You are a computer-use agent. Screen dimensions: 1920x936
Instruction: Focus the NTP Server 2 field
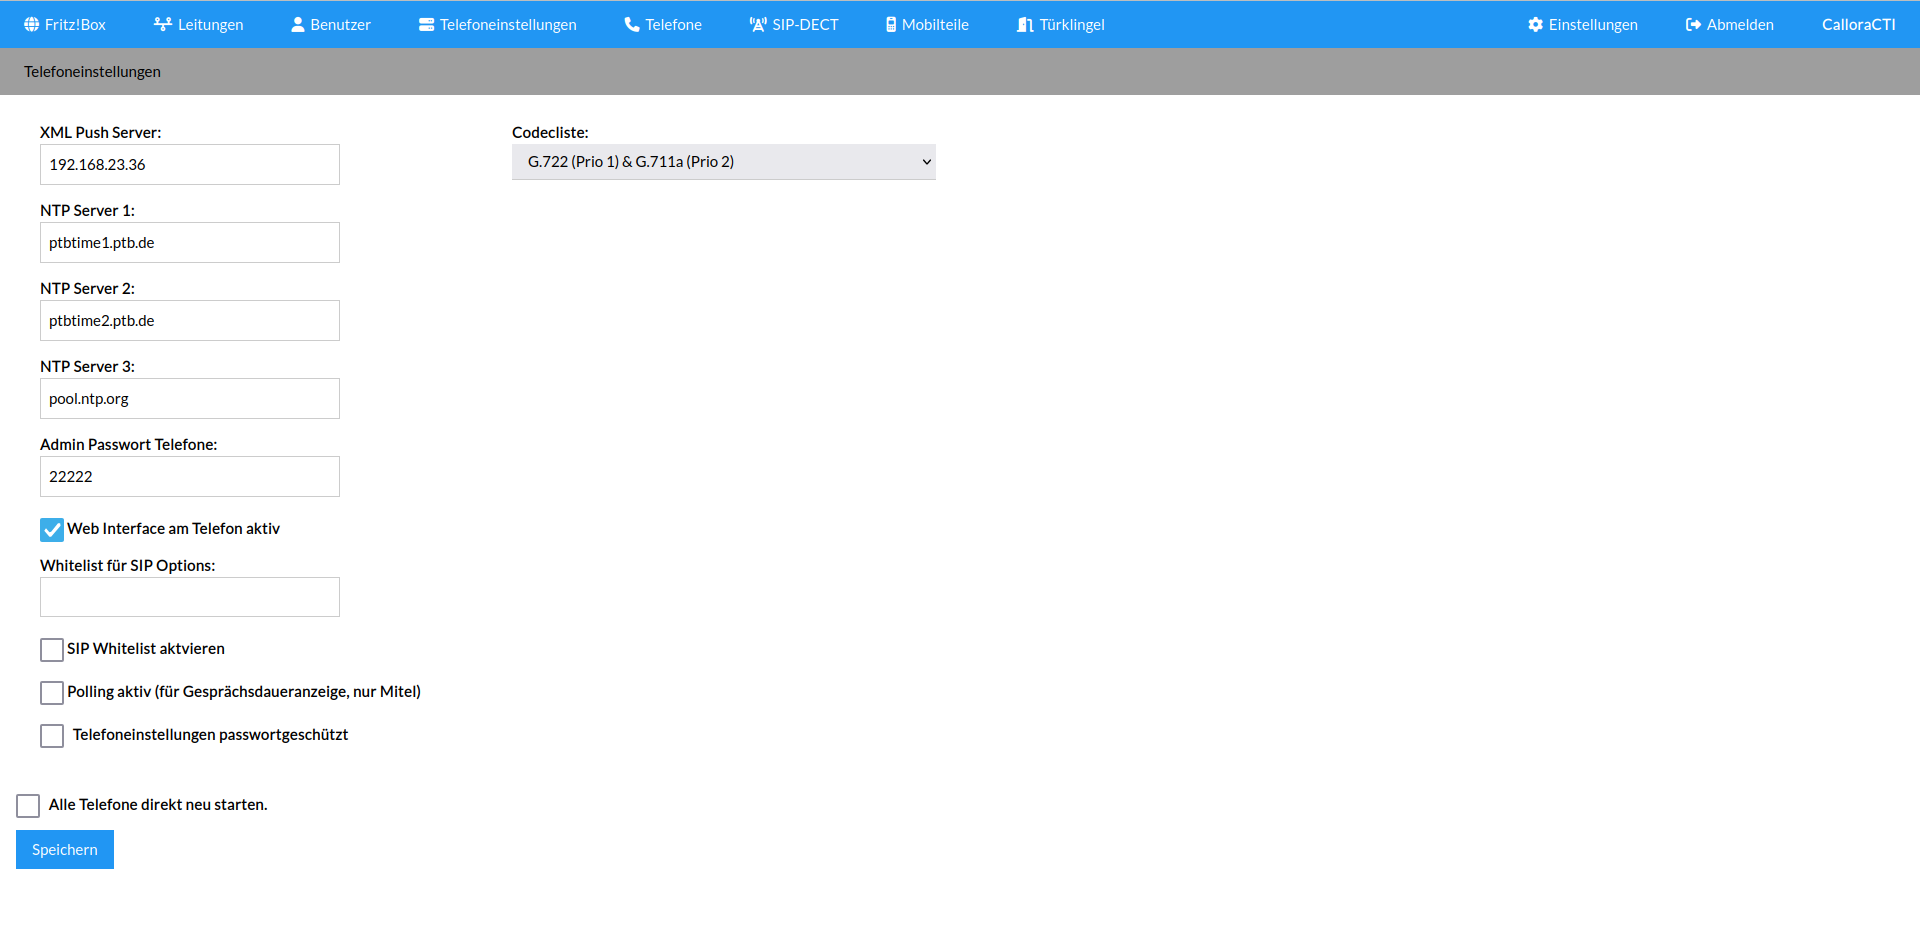[190, 321]
